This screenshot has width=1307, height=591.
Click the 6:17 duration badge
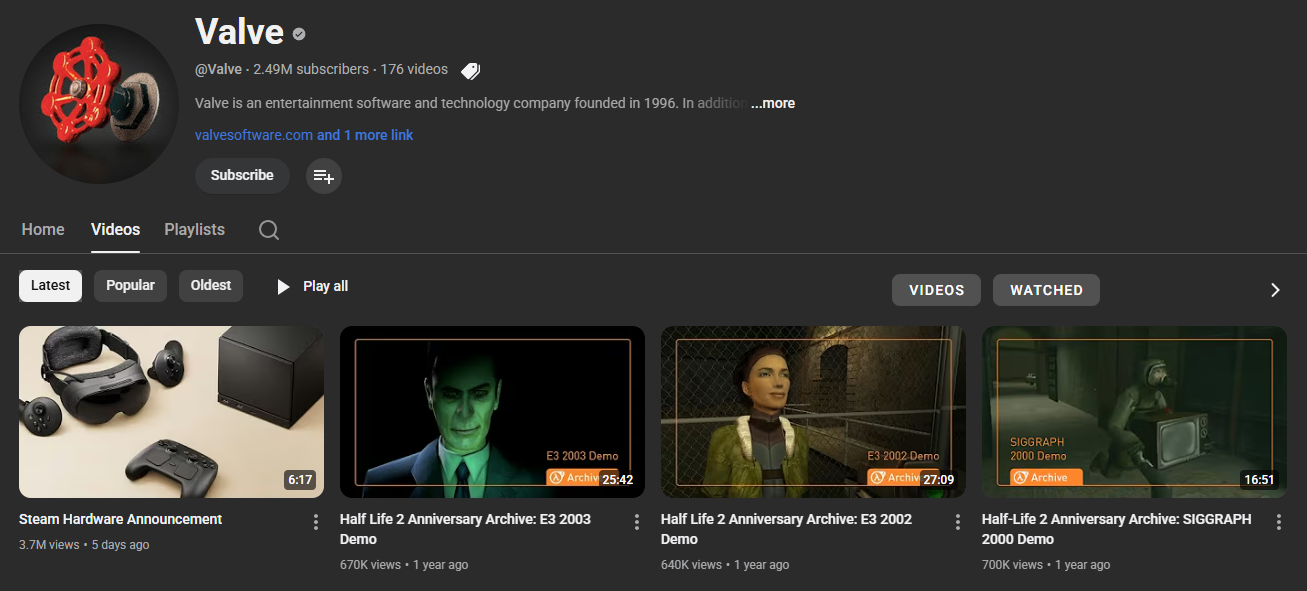(x=300, y=480)
